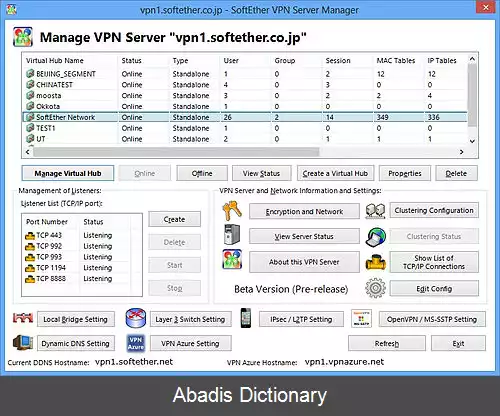Click the server tower icon beside View Server Status
The width and height of the screenshot is (500, 416).
point(232,235)
